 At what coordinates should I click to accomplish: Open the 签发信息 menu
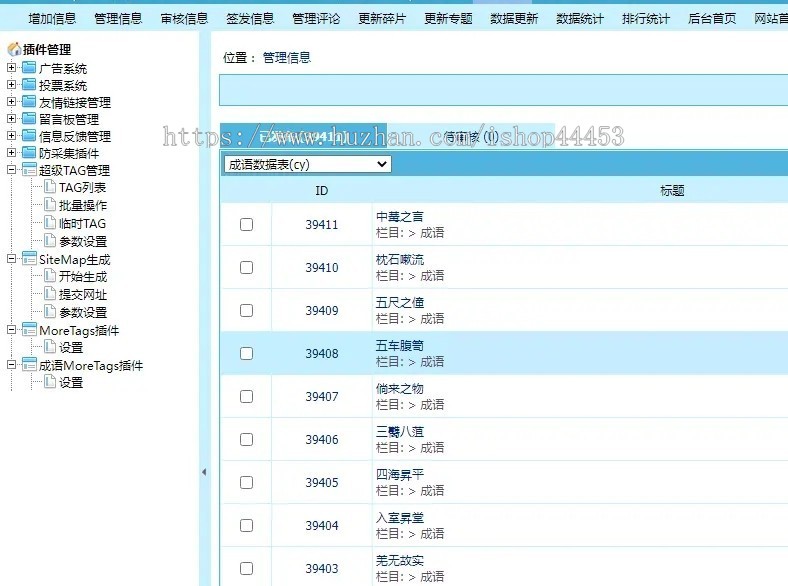[250, 19]
